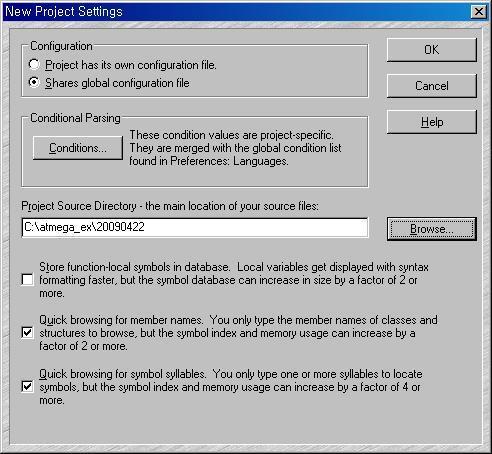
Task: Enable storing function-local symbols in database
Action: [27, 279]
